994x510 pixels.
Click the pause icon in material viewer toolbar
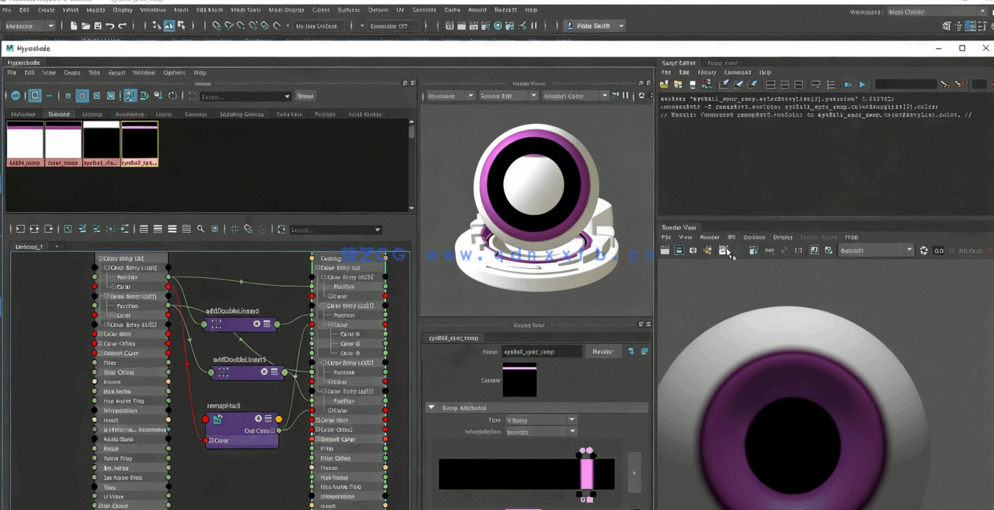click(627, 96)
